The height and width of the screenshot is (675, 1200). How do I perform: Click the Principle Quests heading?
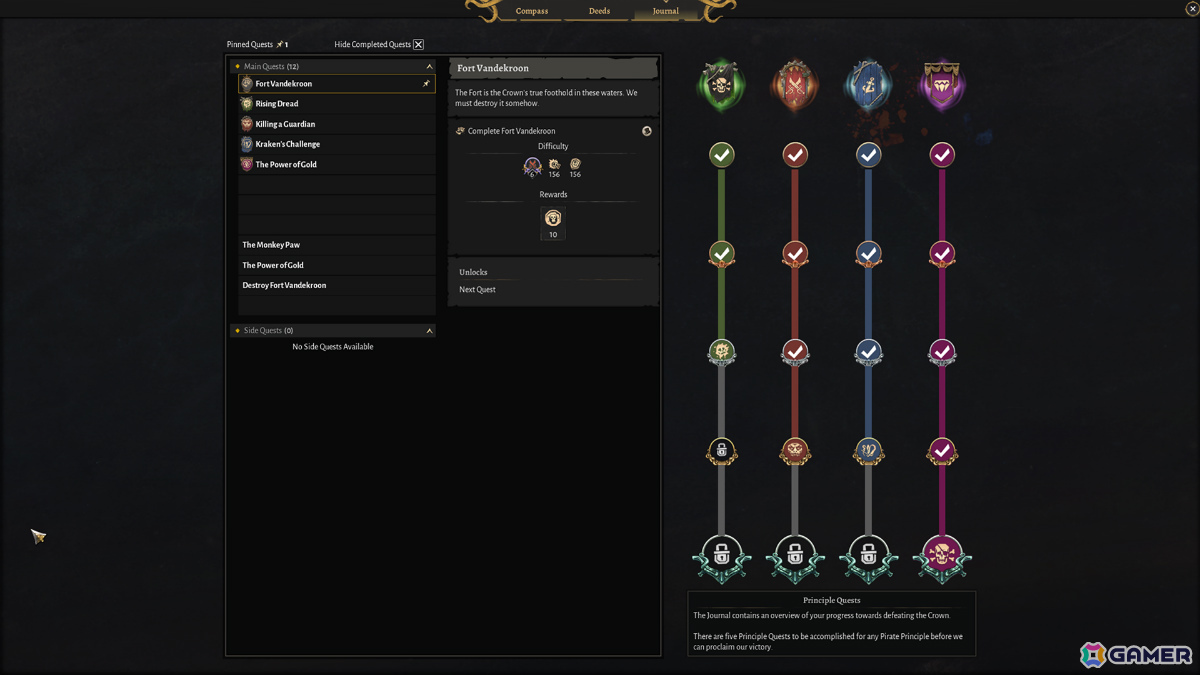[831, 600]
